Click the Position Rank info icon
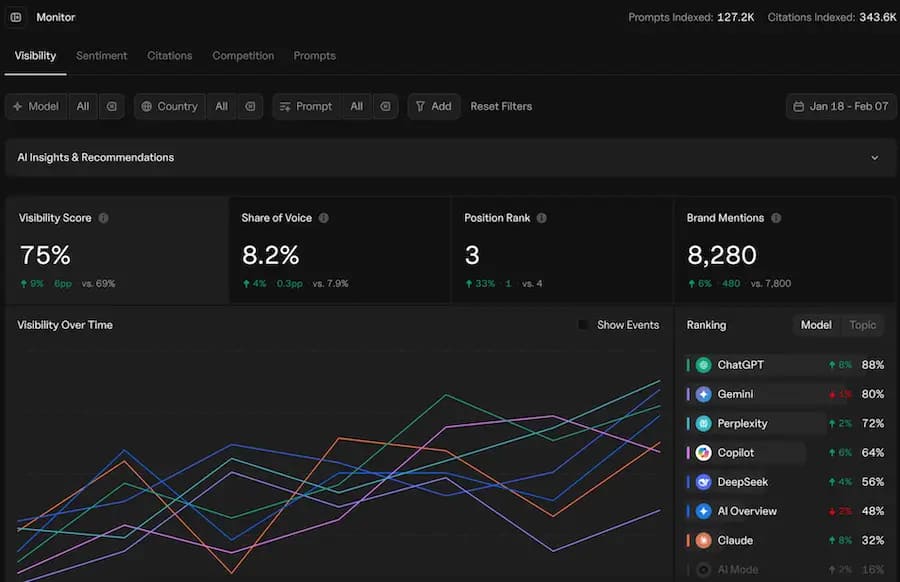Image resolution: width=900 pixels, height=582 pixels. point(541,218)
